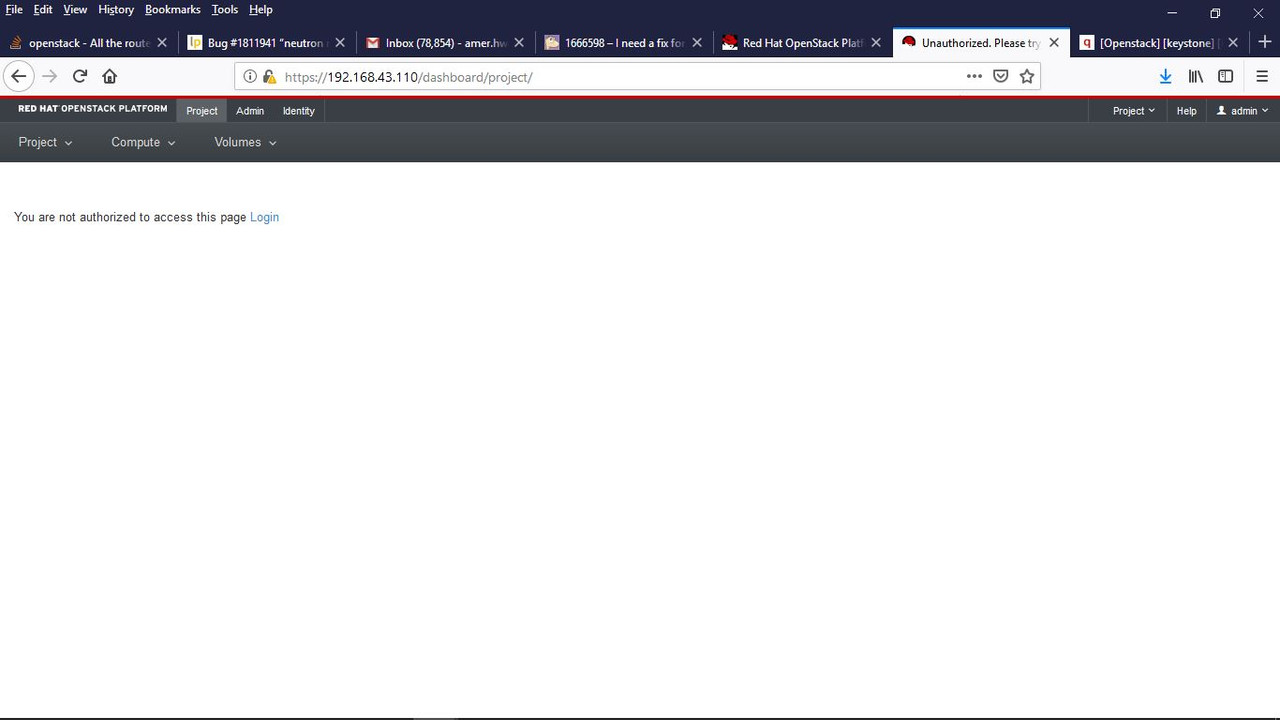Select the Admin top navigation tab
Screen dimensions: 1280x720
(250, 111)
